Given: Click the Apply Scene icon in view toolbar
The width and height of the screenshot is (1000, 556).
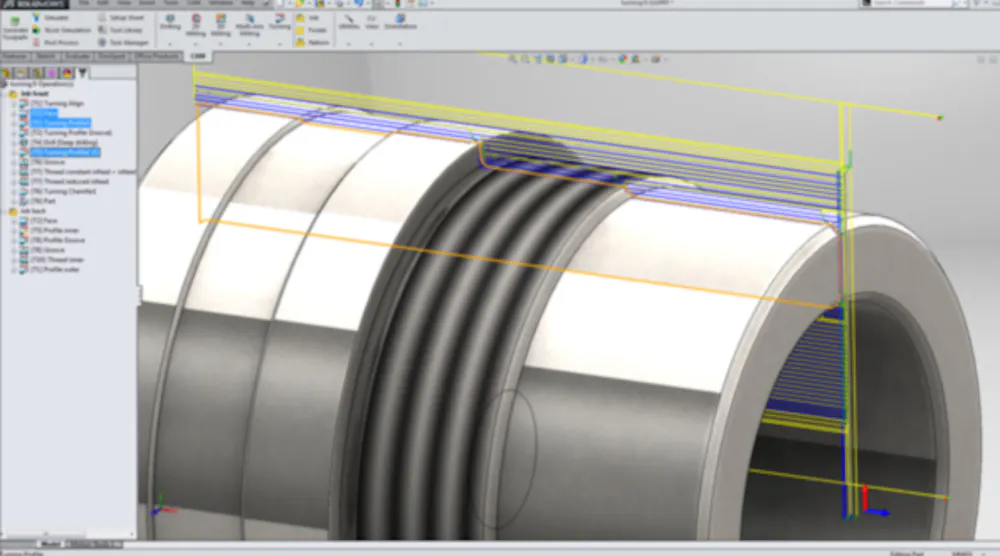Looking at the screenshot, I should point(636,59).
